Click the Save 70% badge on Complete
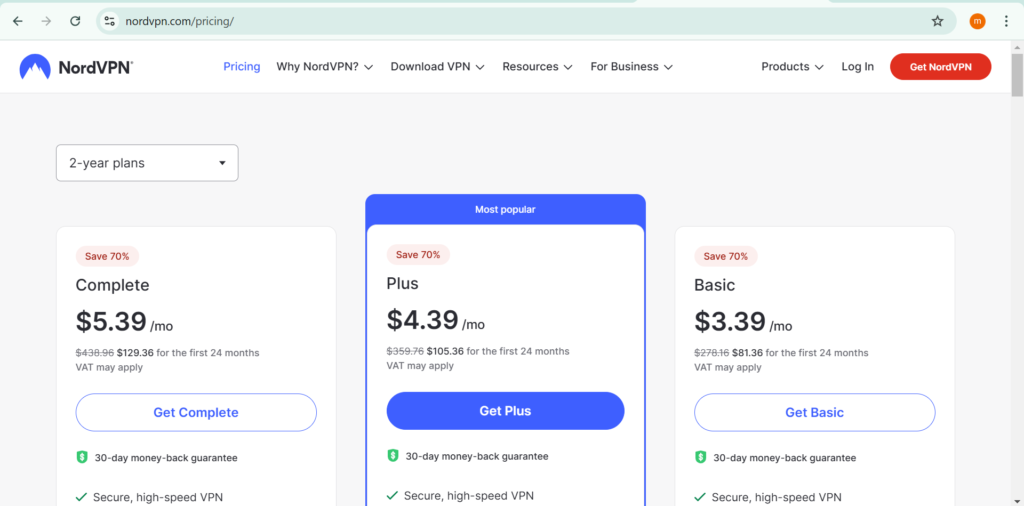This screenshot has width=1024, height=506. [107, 256]
